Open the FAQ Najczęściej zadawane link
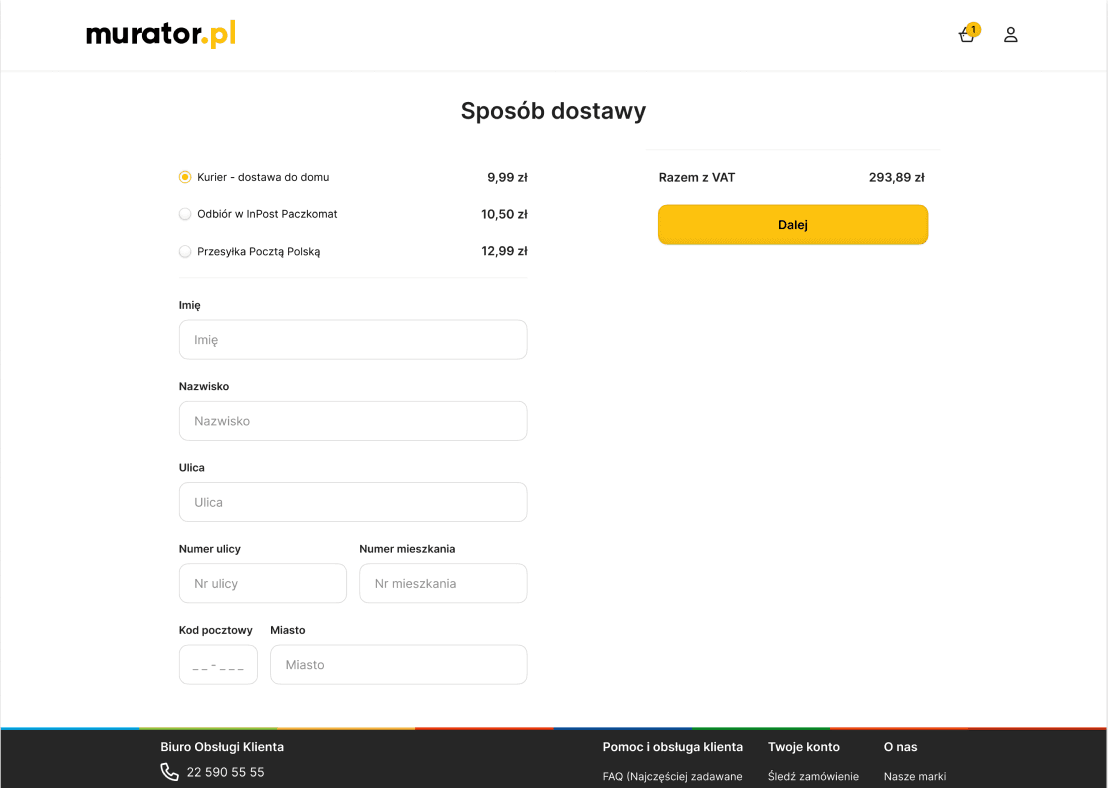The width and height of the screenshot is (1108, 788). pos(672,776)
